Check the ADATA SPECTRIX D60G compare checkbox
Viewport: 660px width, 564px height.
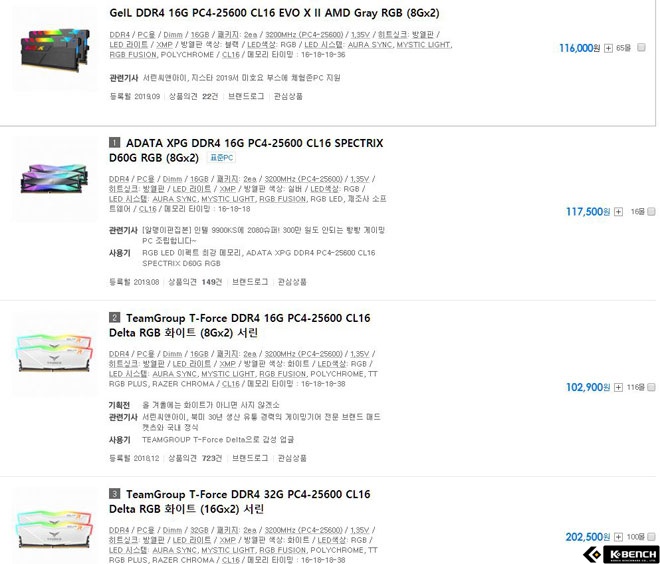[x=651, y=211]
